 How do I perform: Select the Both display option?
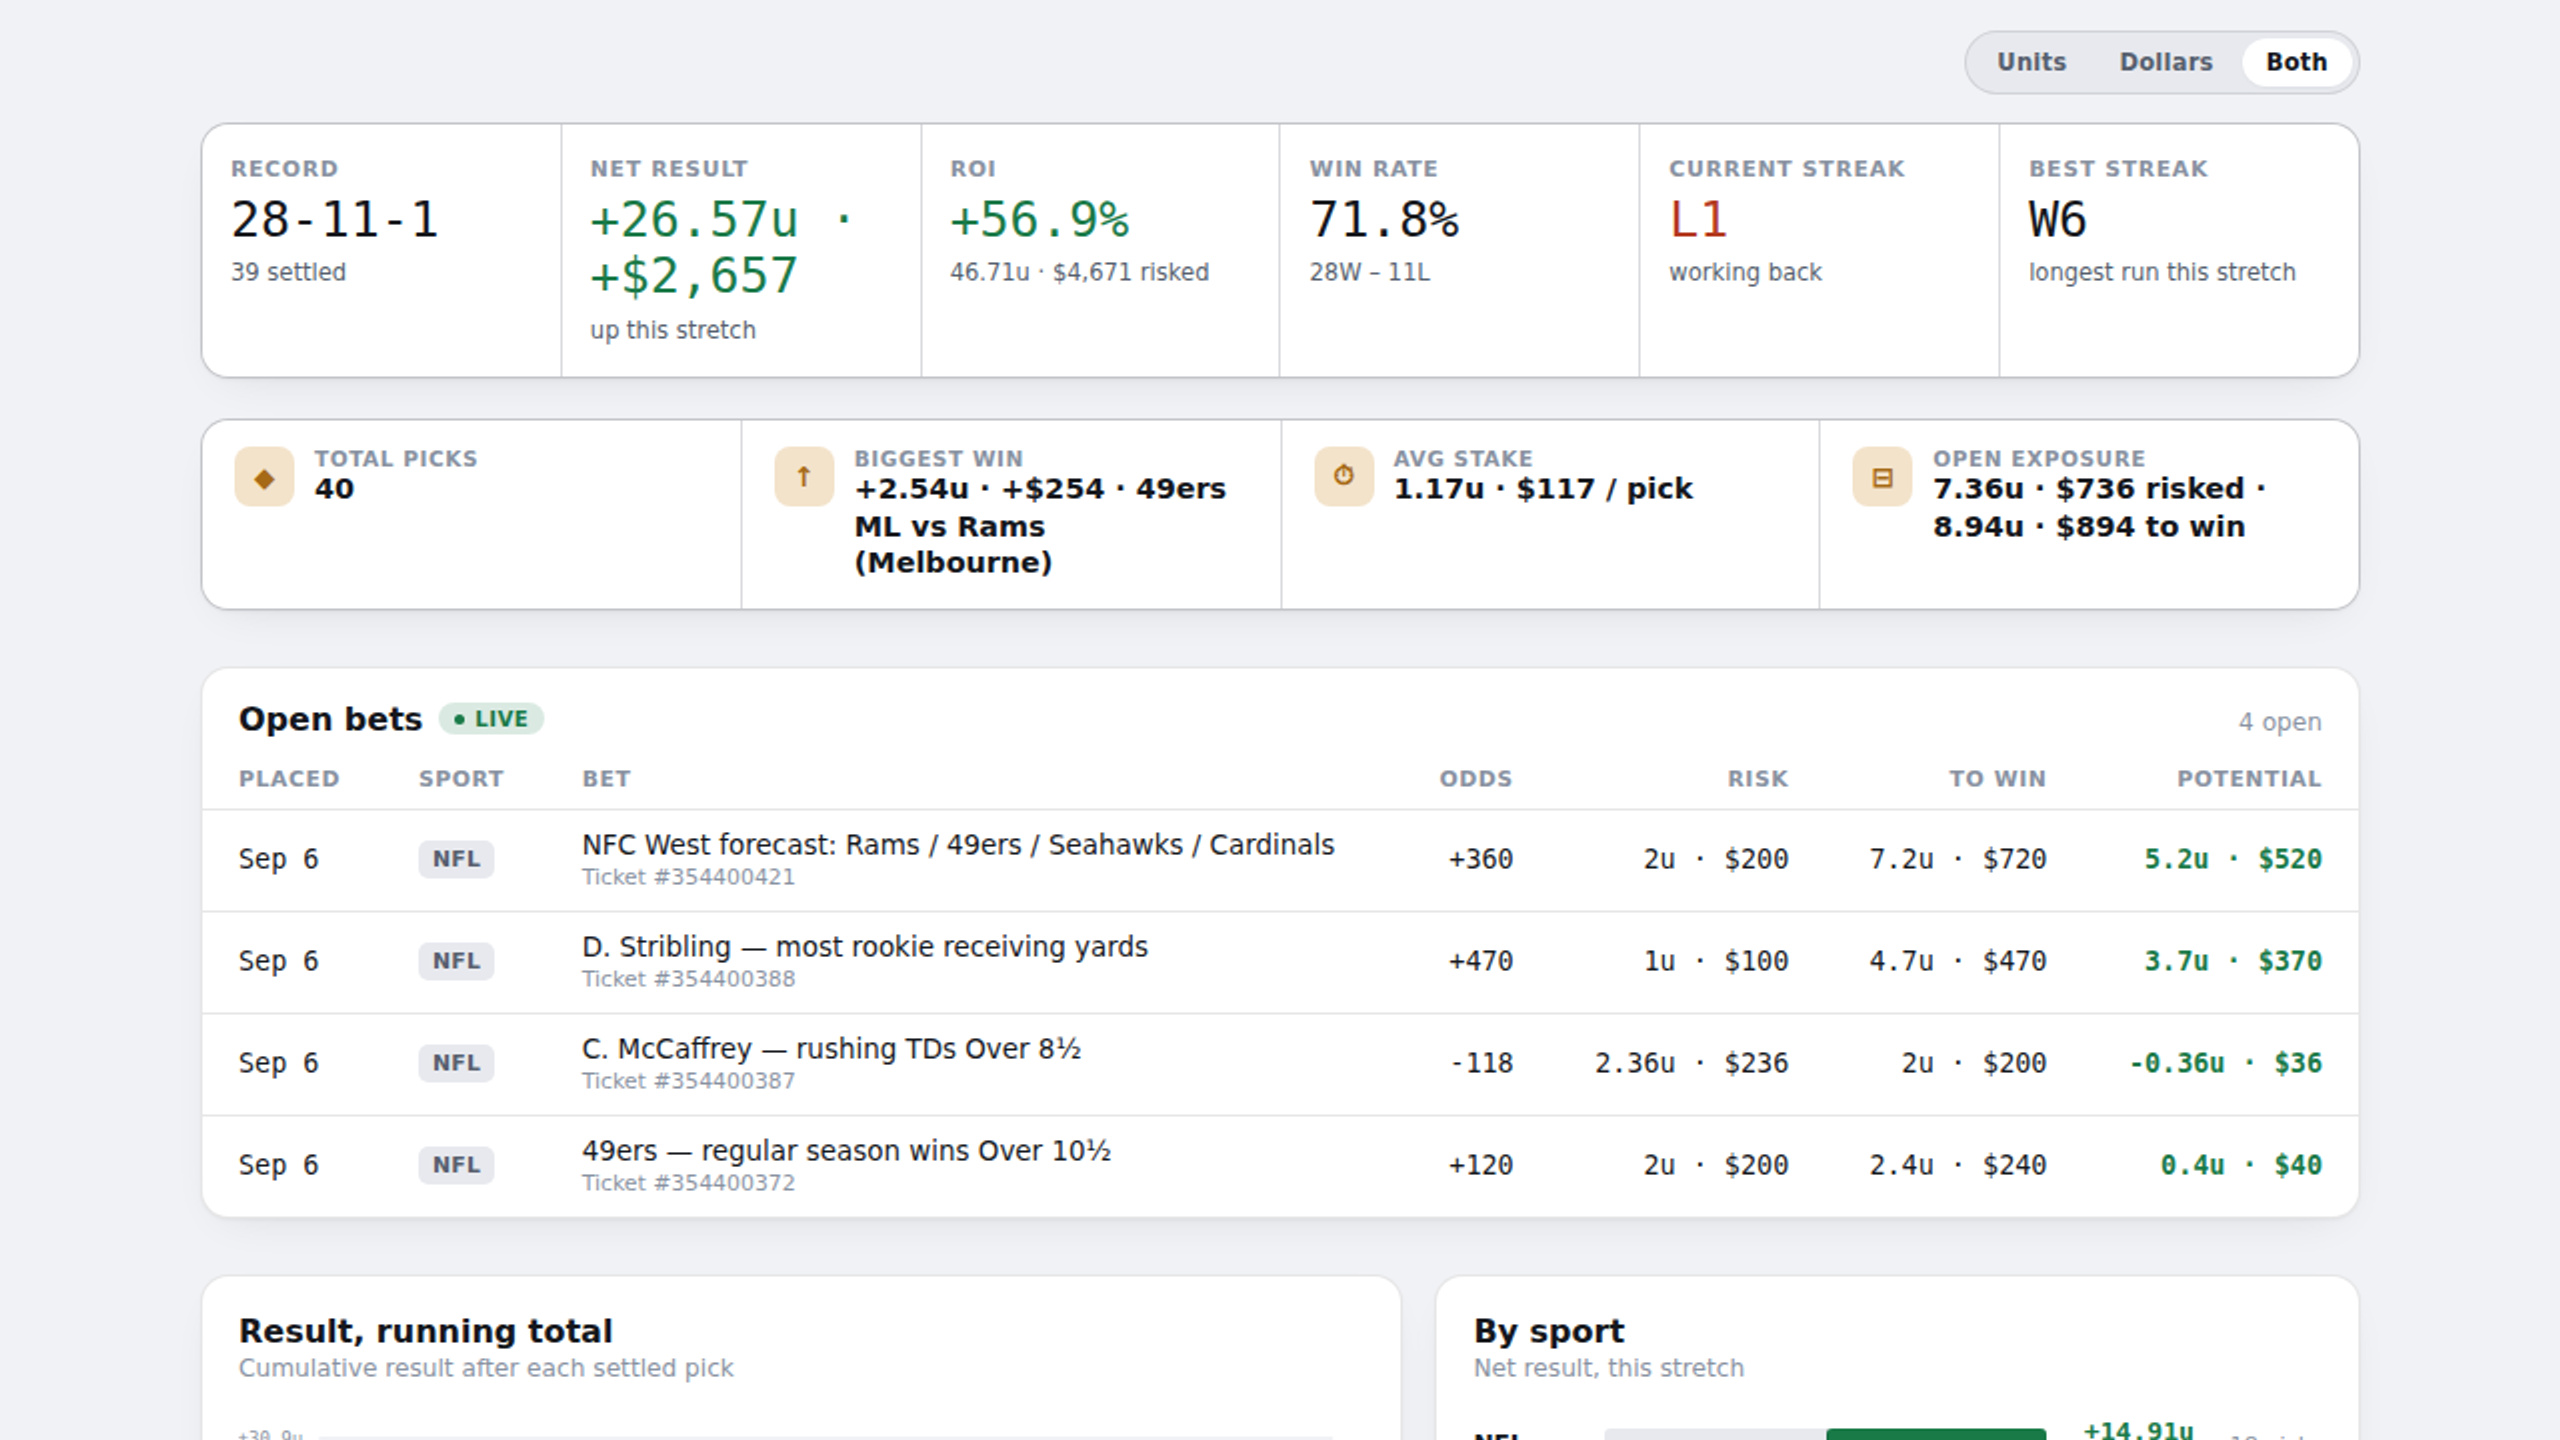pyautogui.click(x=2296, y=62)
